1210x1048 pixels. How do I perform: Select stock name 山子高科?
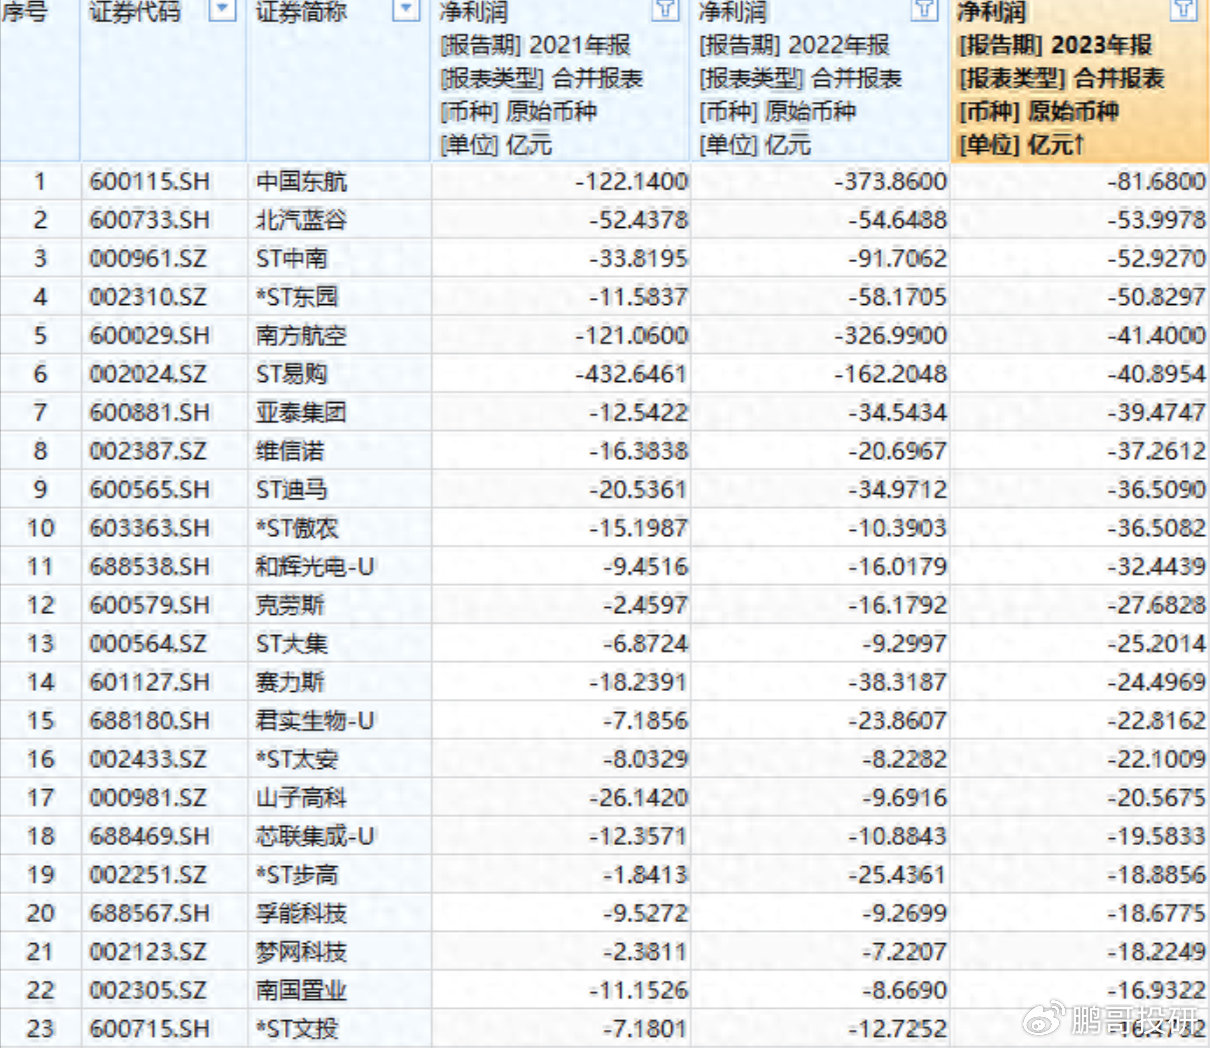tap(301, 797)
